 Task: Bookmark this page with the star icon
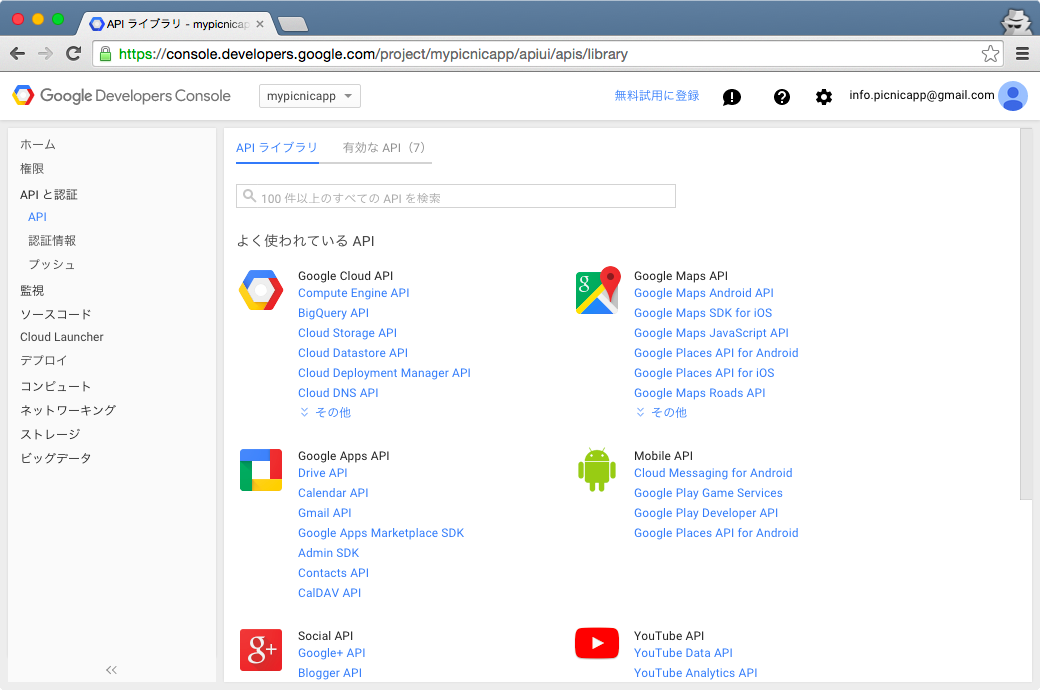[990, 54]
